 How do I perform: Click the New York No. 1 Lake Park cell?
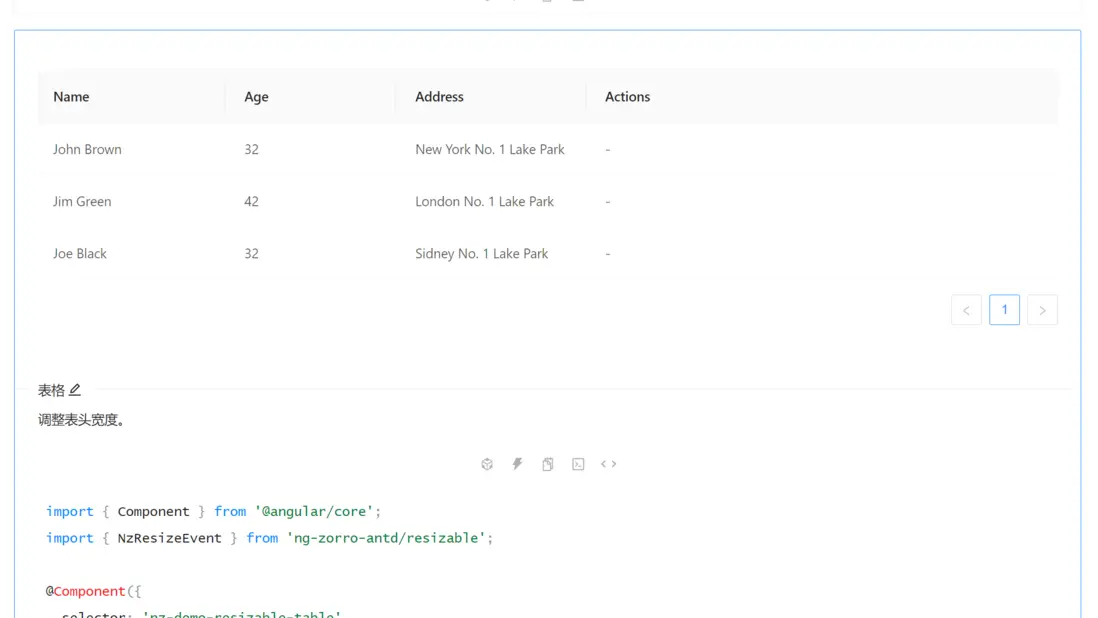(490, 149)
